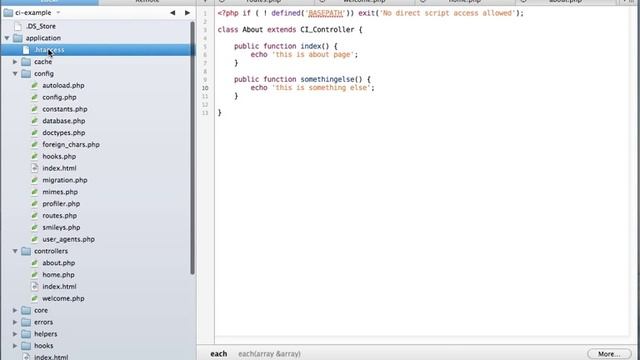Open home.php in controllers
Screen dimensions: 640x360
58,275
